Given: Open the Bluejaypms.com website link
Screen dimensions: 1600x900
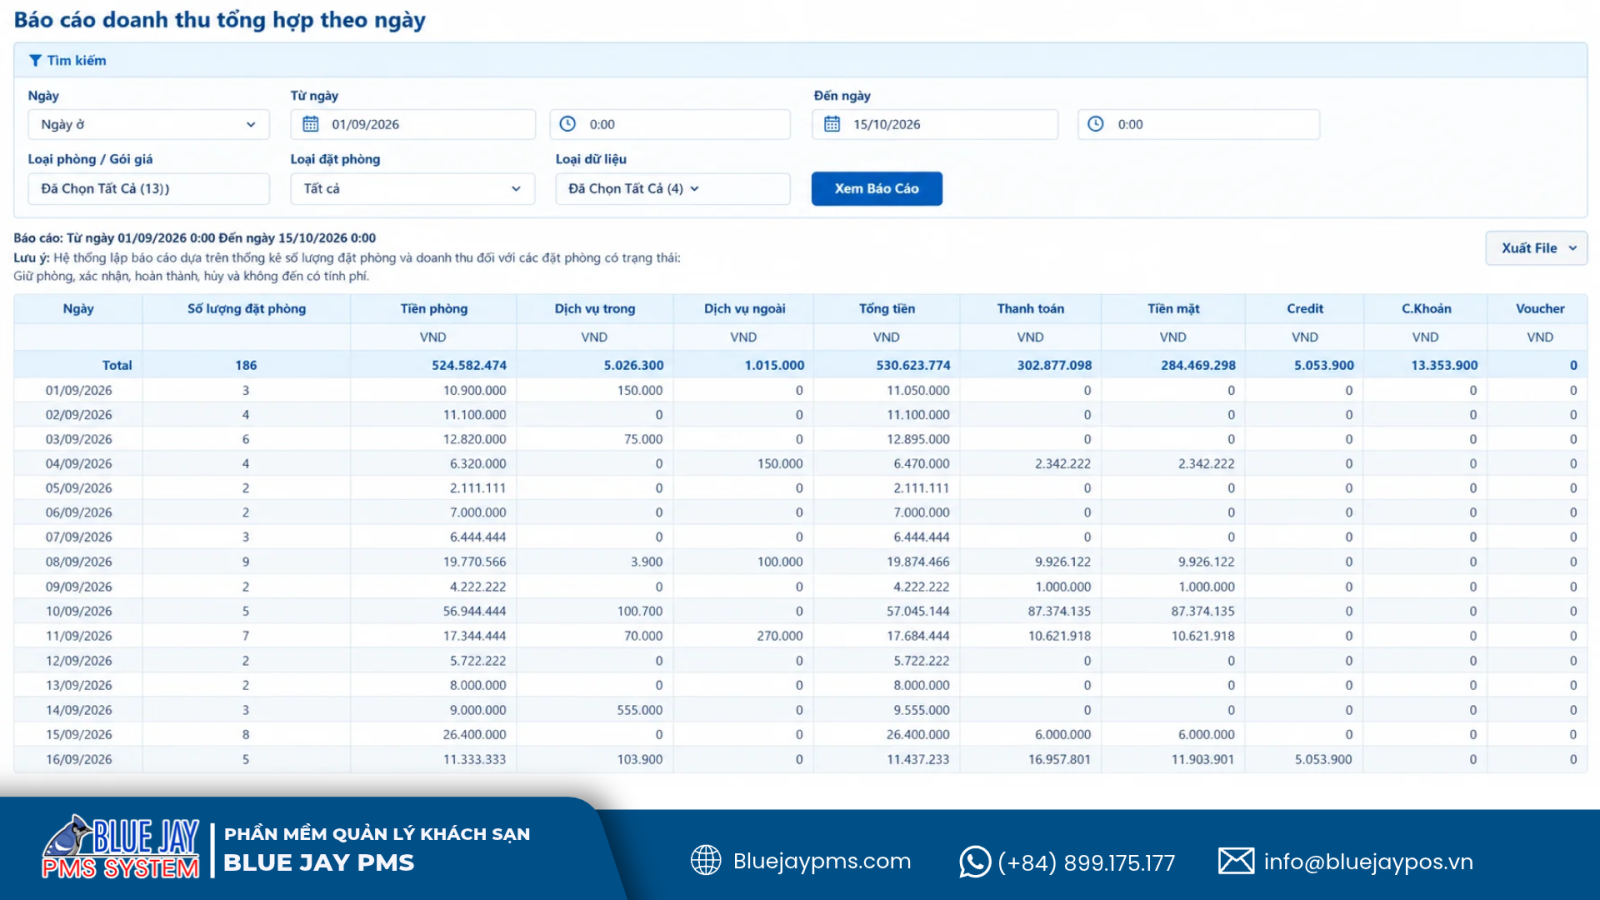Looking at the screenshot, I should 822,861.
